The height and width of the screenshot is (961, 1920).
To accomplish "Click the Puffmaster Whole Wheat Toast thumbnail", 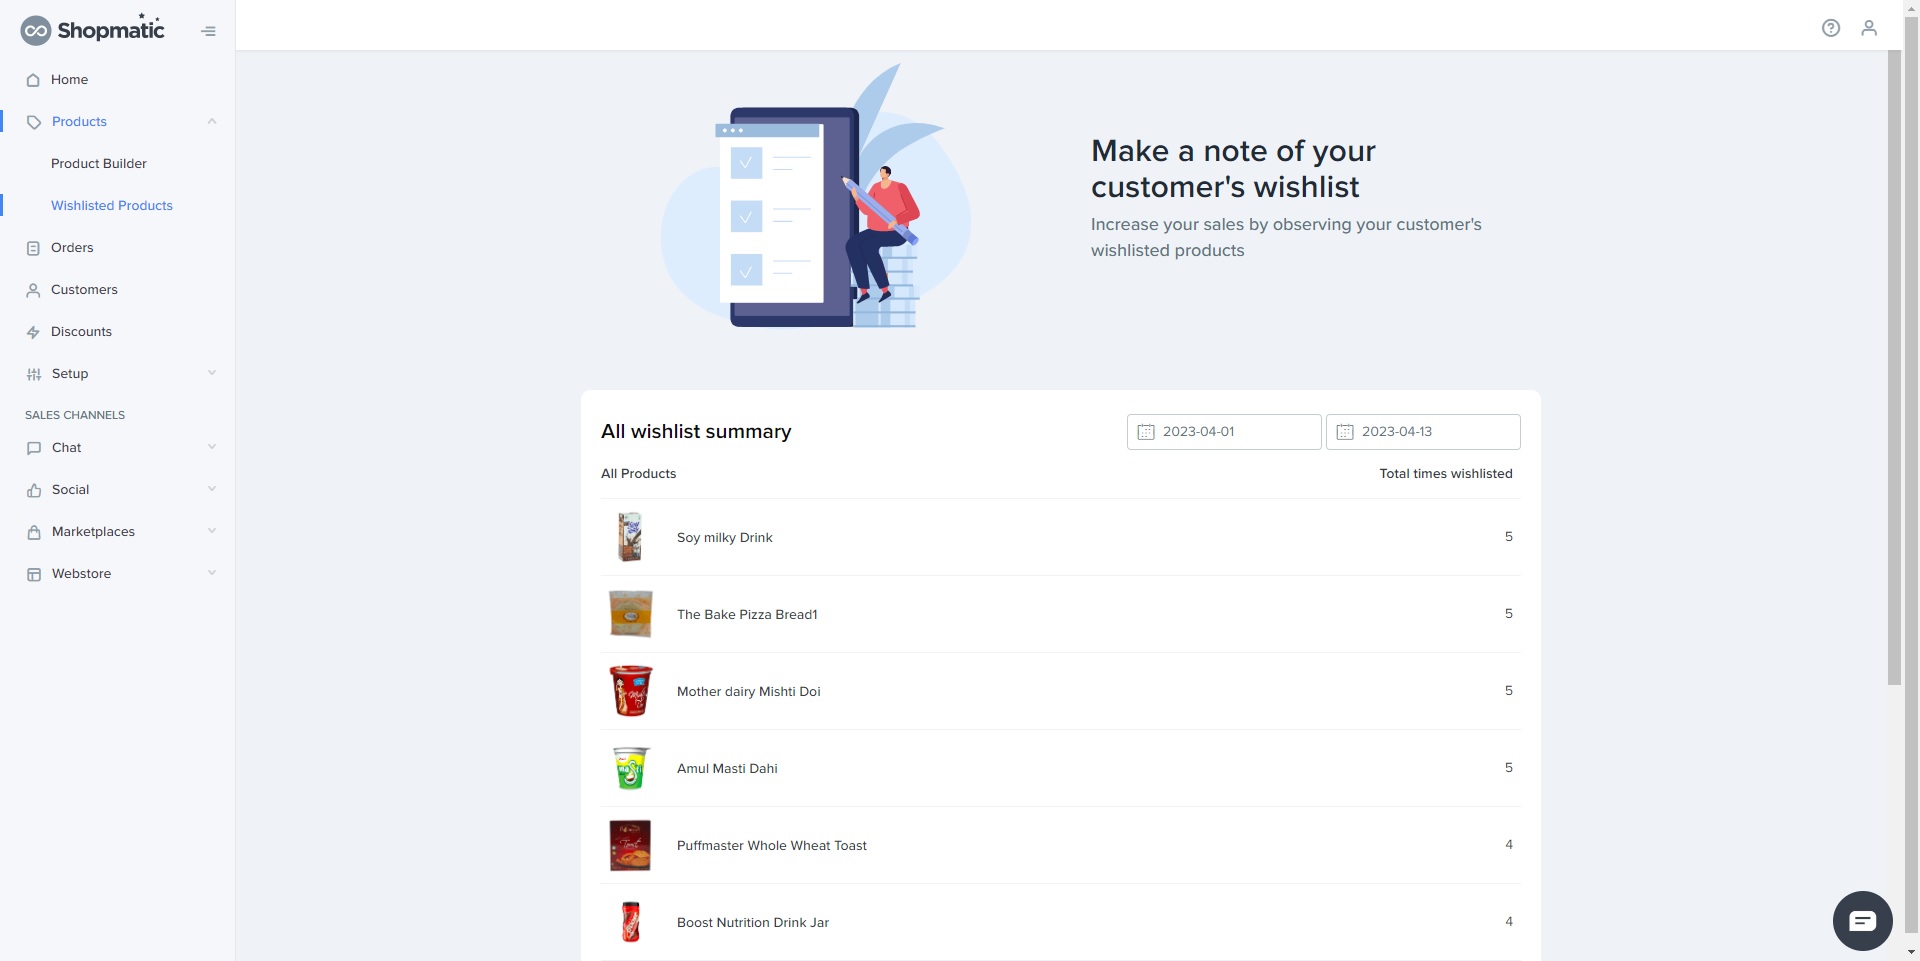I will pyautogui.click(x=630, y=845).
